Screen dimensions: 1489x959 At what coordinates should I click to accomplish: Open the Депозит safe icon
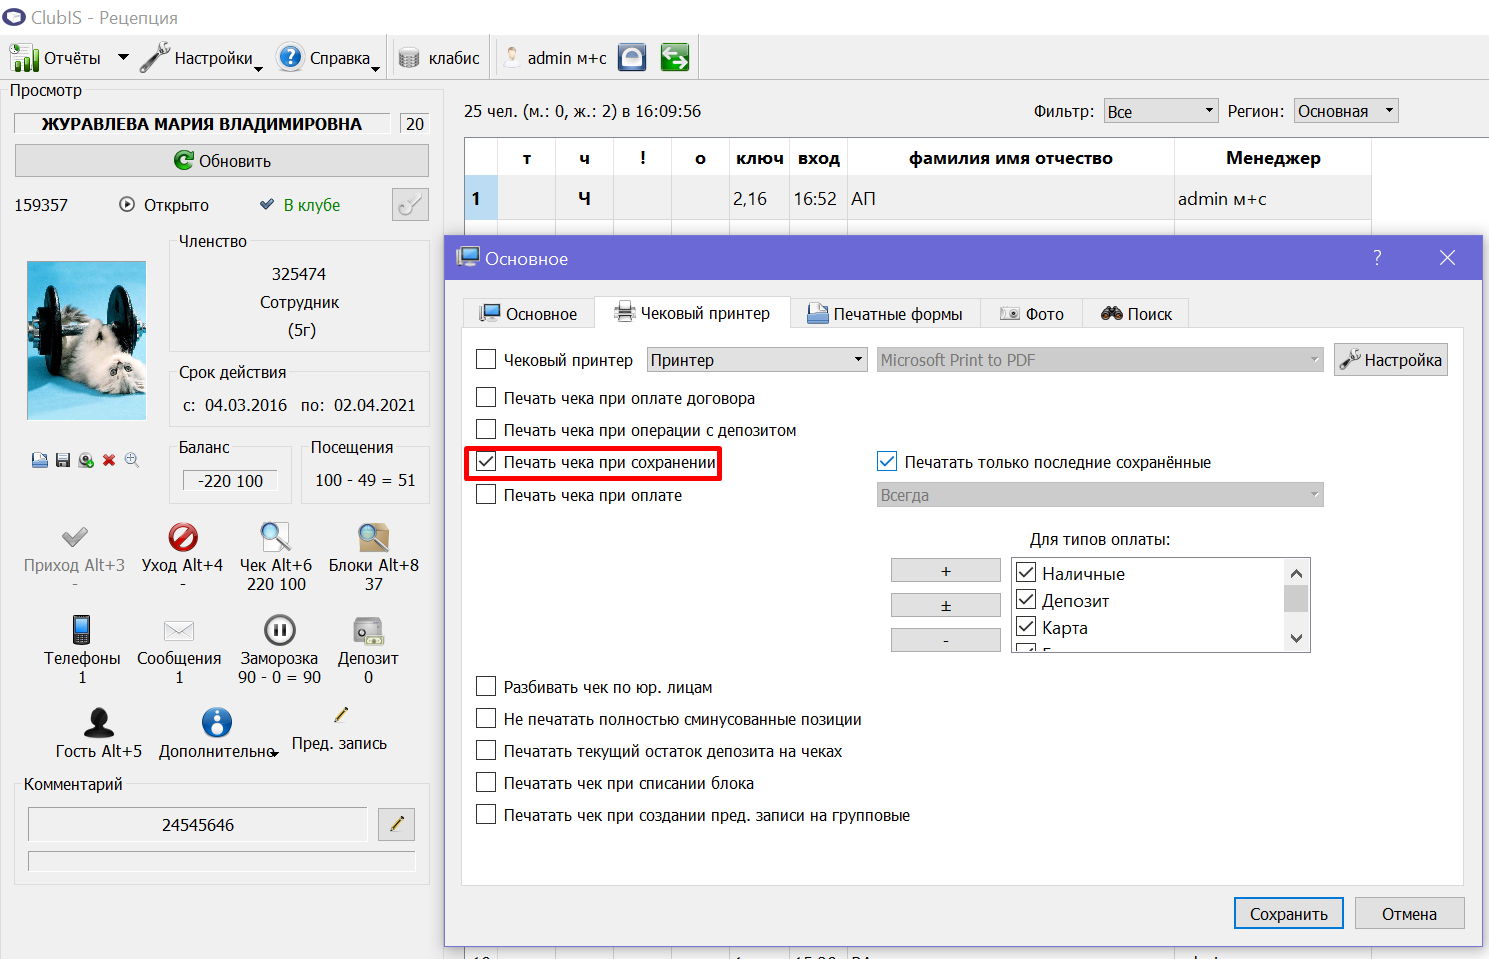[x=368, y=630]
